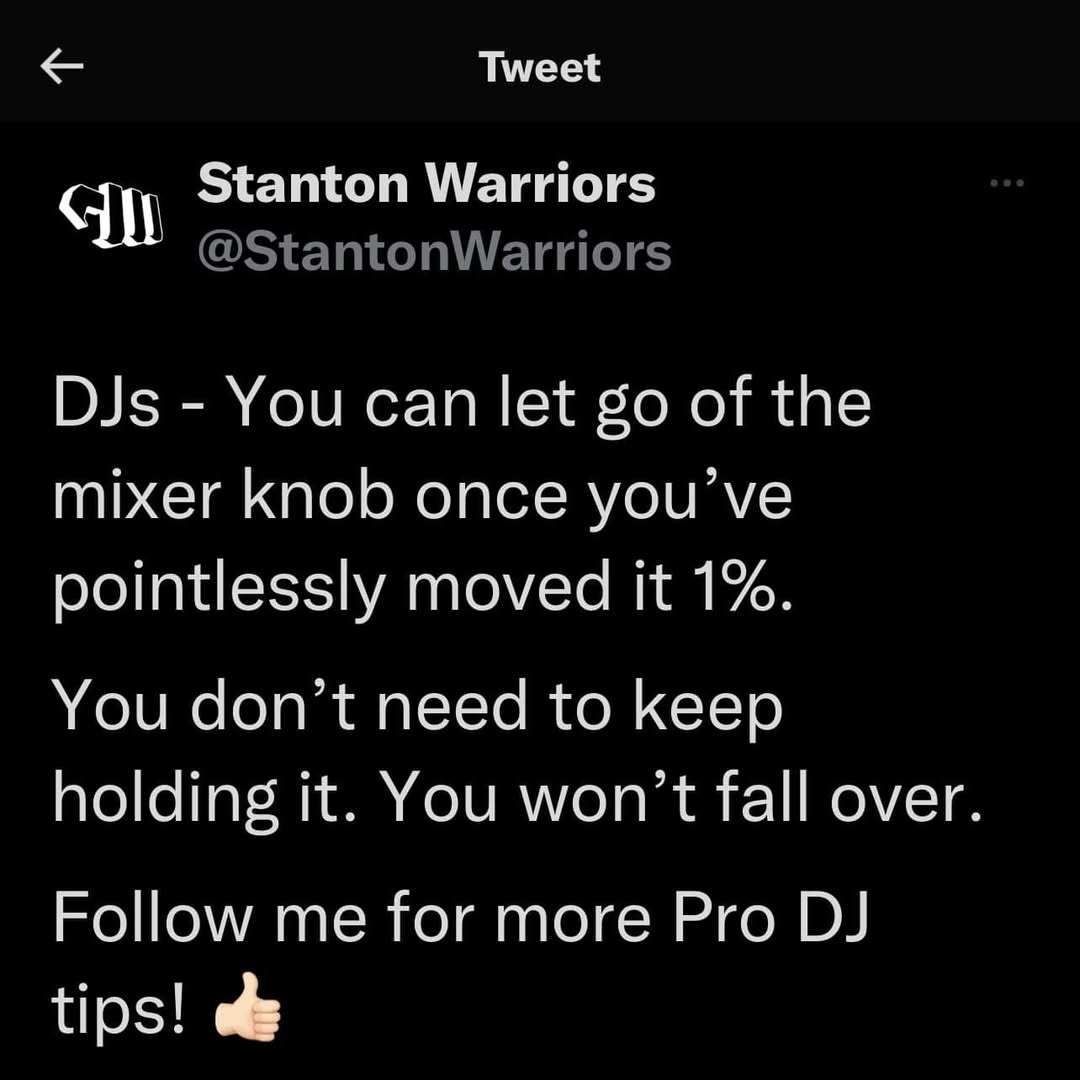This screenshot has width=1080, height=1080.
Task: Click the word Warriors in the display name
Action: tap(539, 183)
